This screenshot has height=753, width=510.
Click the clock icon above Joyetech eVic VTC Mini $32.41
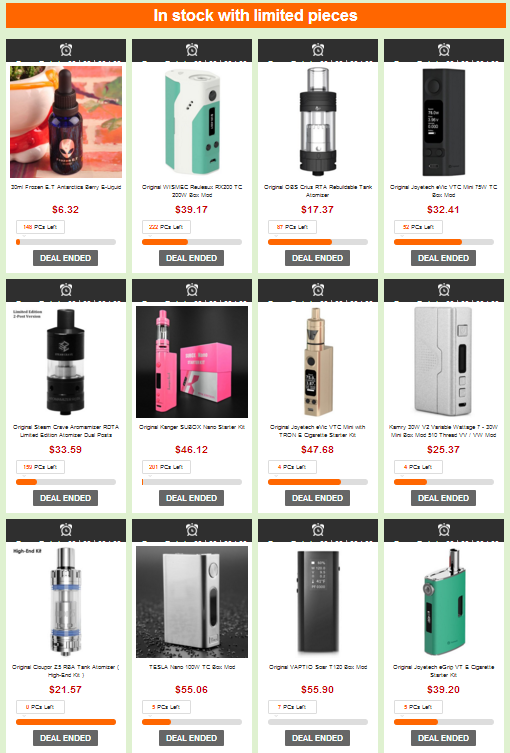[x=444, y=49]
